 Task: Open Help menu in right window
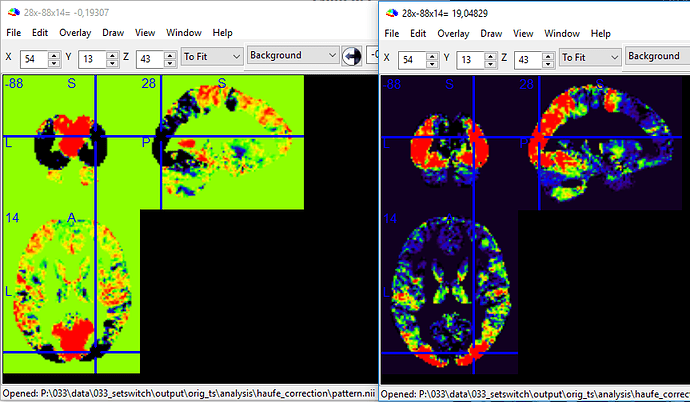point(600,33)
